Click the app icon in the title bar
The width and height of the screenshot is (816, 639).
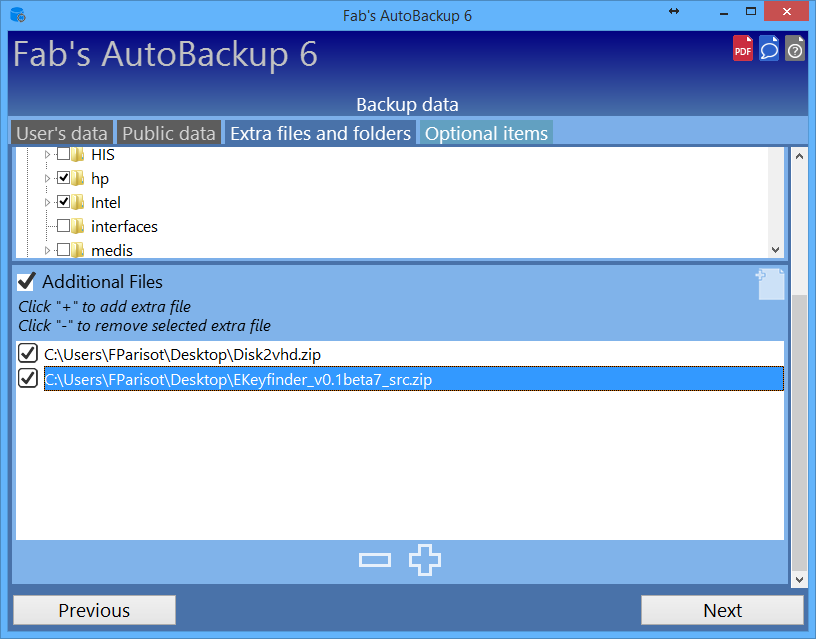(x=18, y=15)
